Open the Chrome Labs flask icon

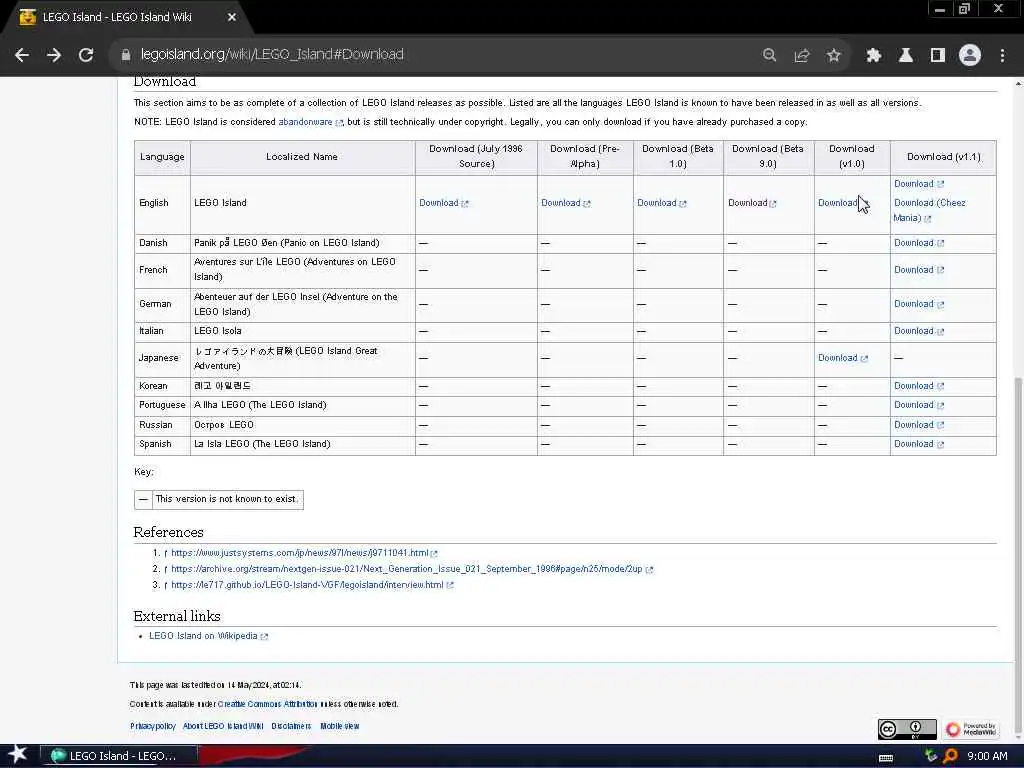click(906, 55)
